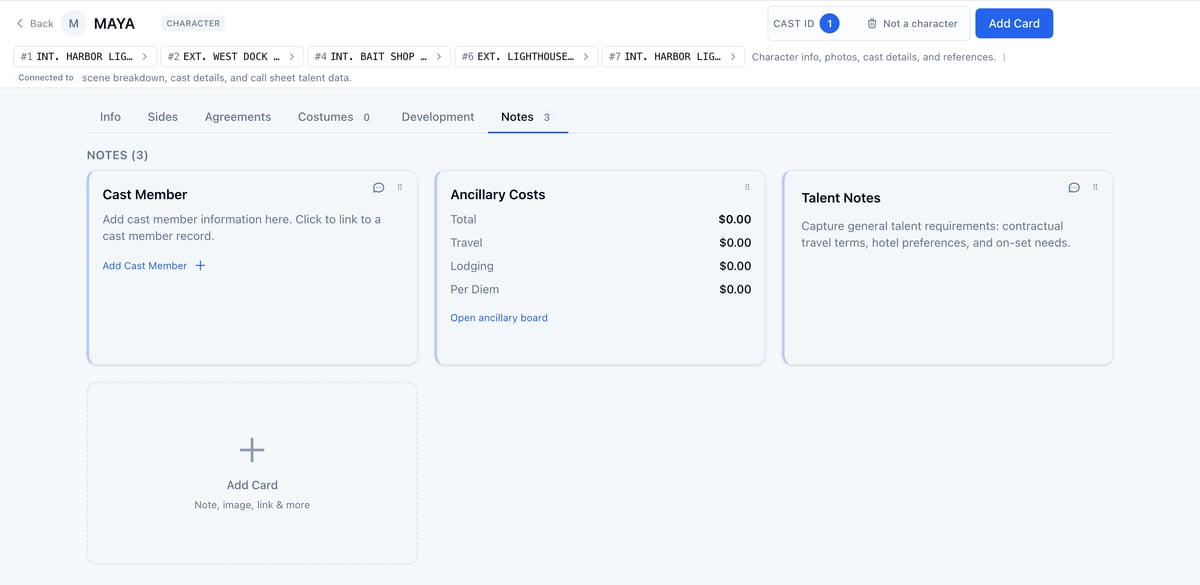This screenshot has height=585, width=1200.
Task: Open scene #7 INT. HARBOR LIG… chip
Action: click(x=673, y=57)
